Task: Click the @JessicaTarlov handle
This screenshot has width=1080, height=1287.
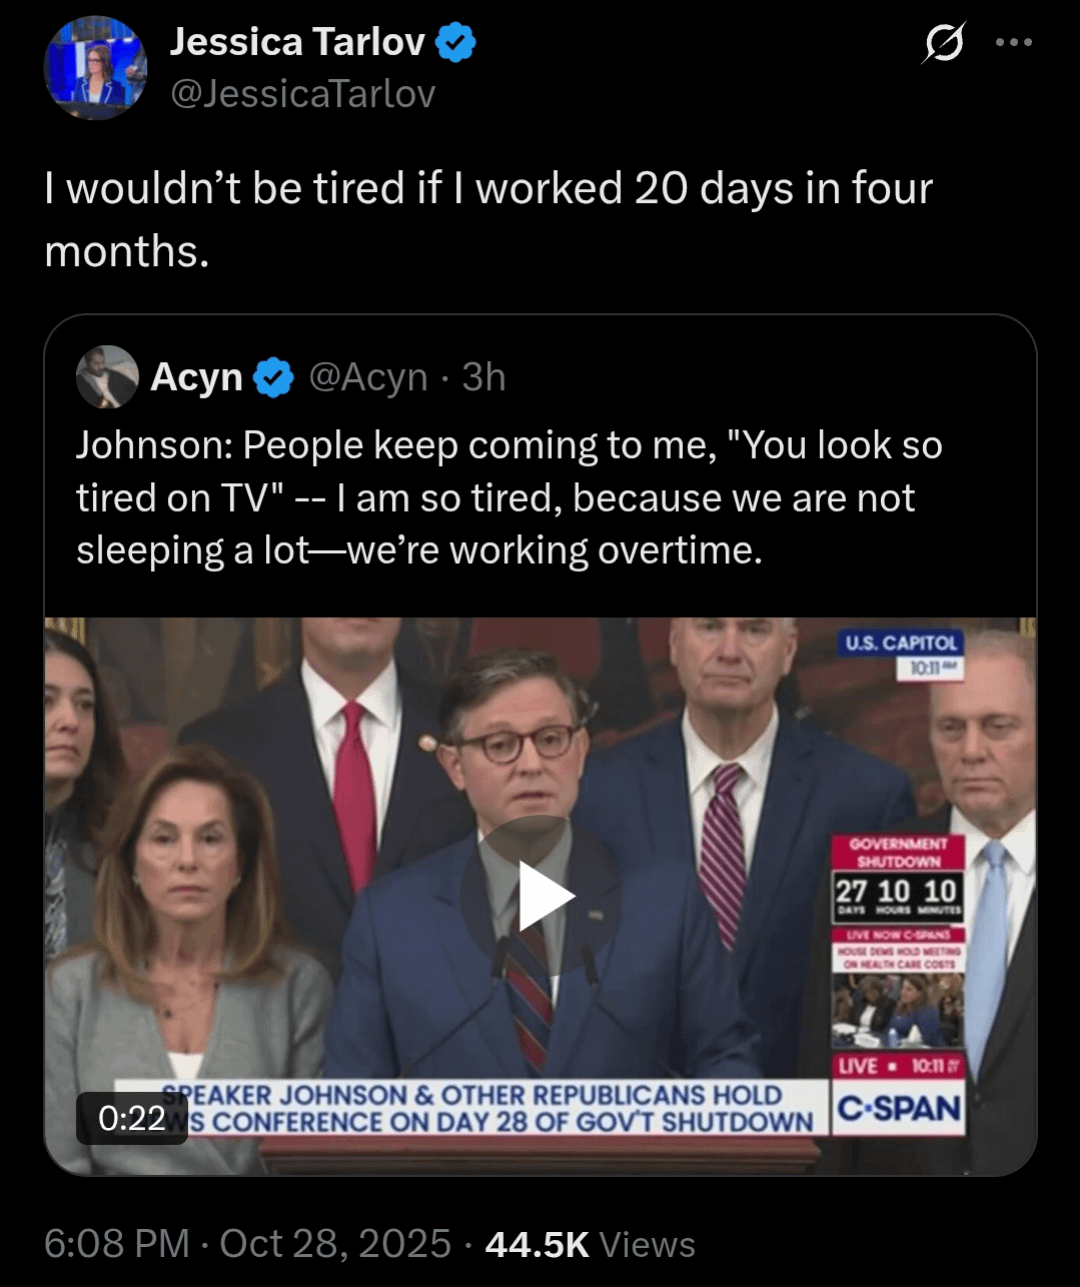Action: [303, 94]
